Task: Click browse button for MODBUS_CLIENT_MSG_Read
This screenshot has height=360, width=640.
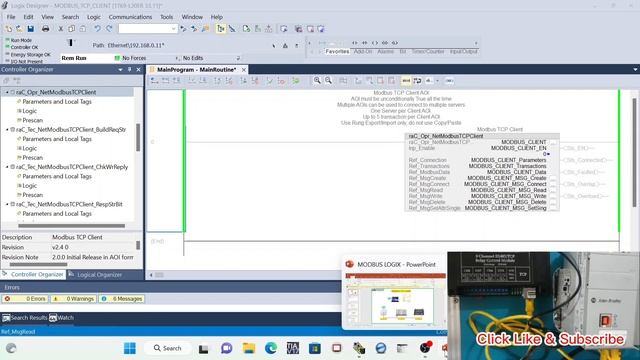Action: (553, 190)
